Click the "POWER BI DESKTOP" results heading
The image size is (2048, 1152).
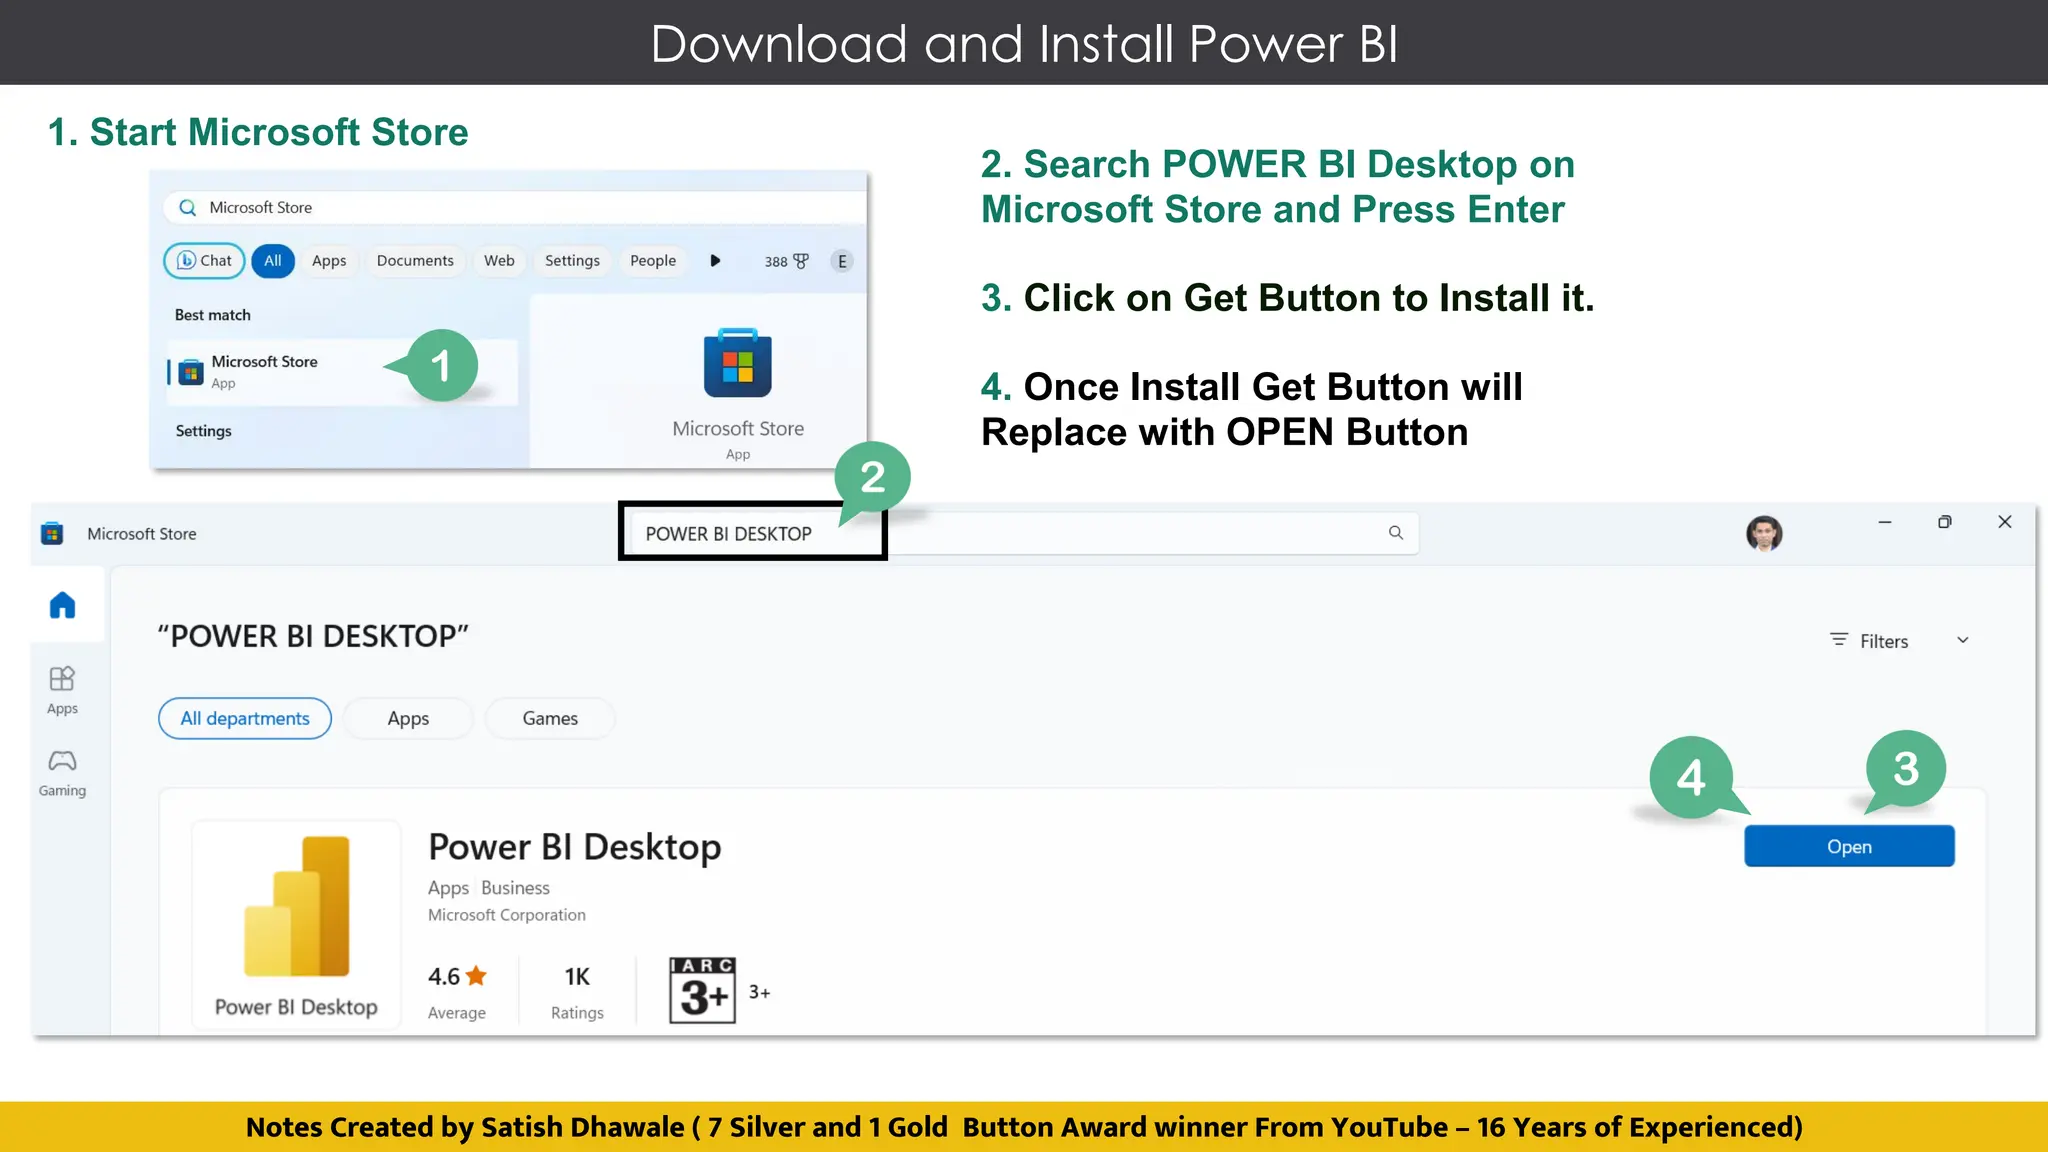[x=313, y=636]
